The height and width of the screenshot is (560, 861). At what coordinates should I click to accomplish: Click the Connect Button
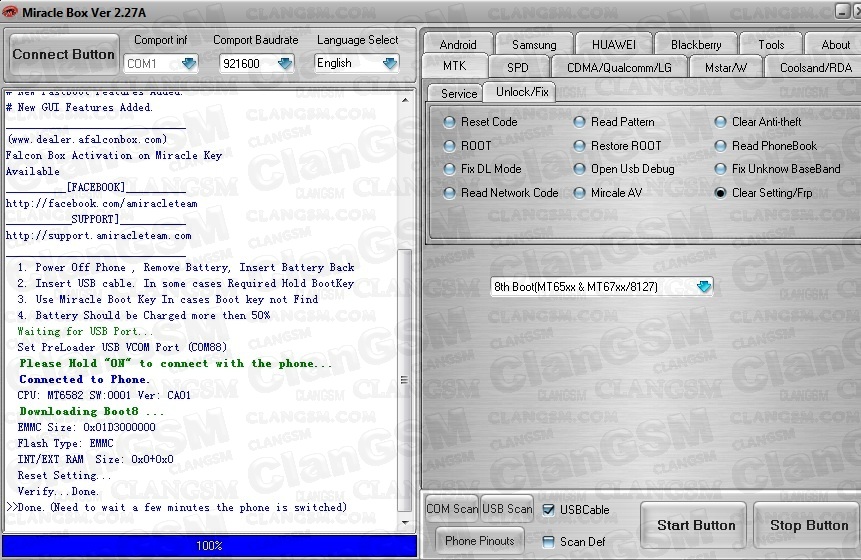(64, 54)
